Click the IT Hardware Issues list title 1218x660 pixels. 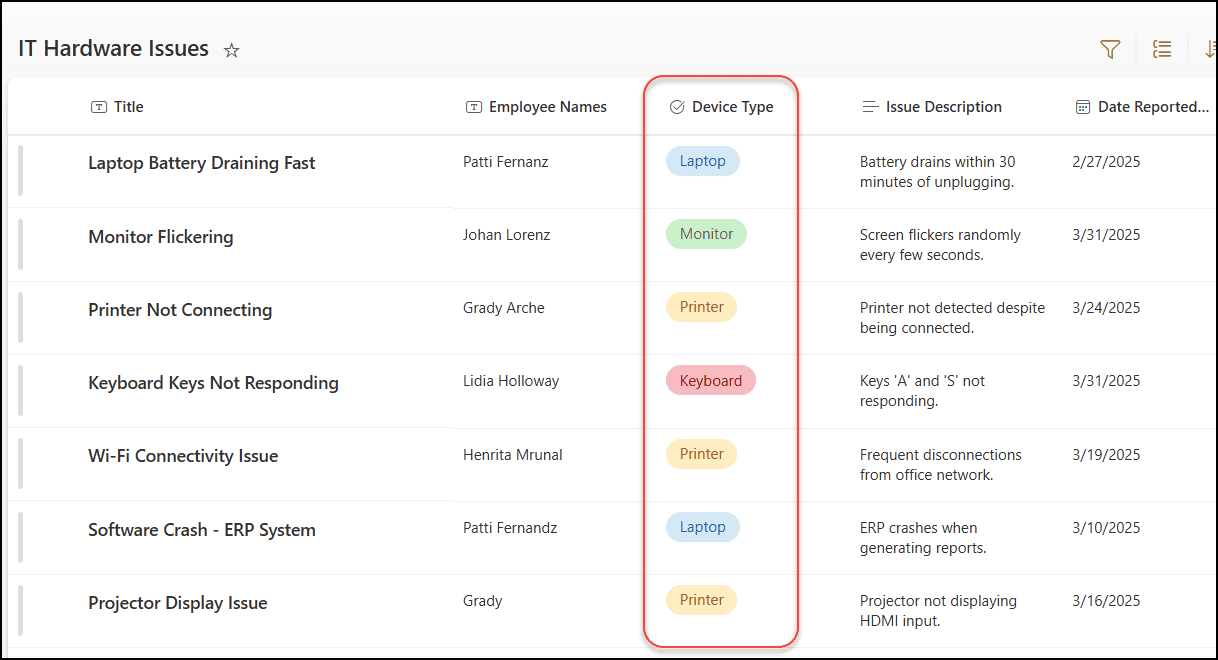click(114, 48)
